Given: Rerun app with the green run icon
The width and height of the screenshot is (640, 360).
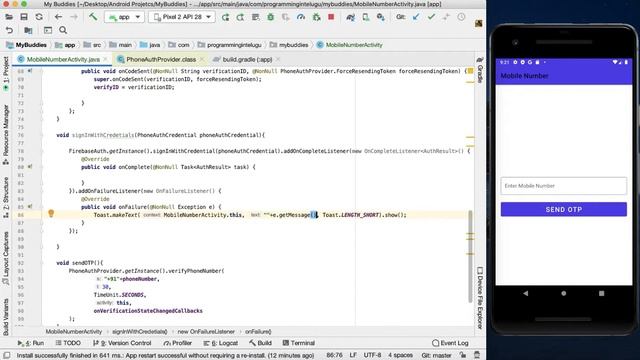Looking at the screenshot, I should click(x=225, y=17).
